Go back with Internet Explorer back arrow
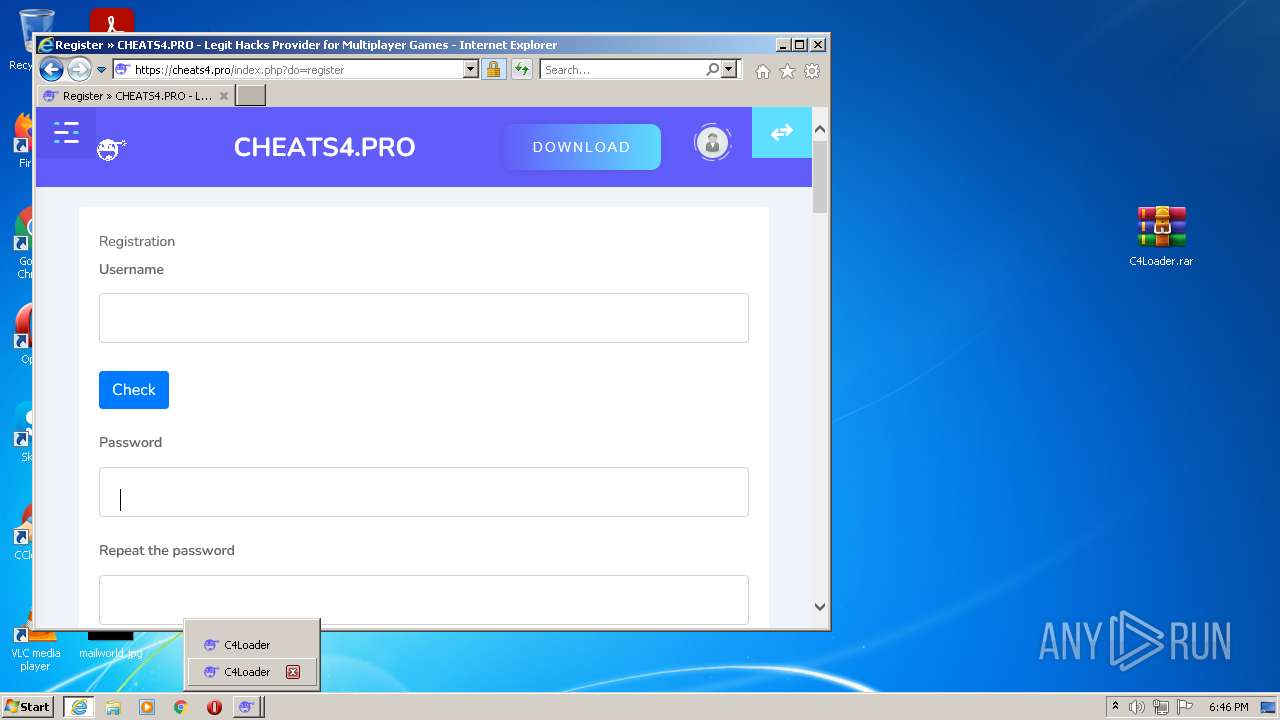This screenshot has height=720, width=1280. [x=51, y=69]
